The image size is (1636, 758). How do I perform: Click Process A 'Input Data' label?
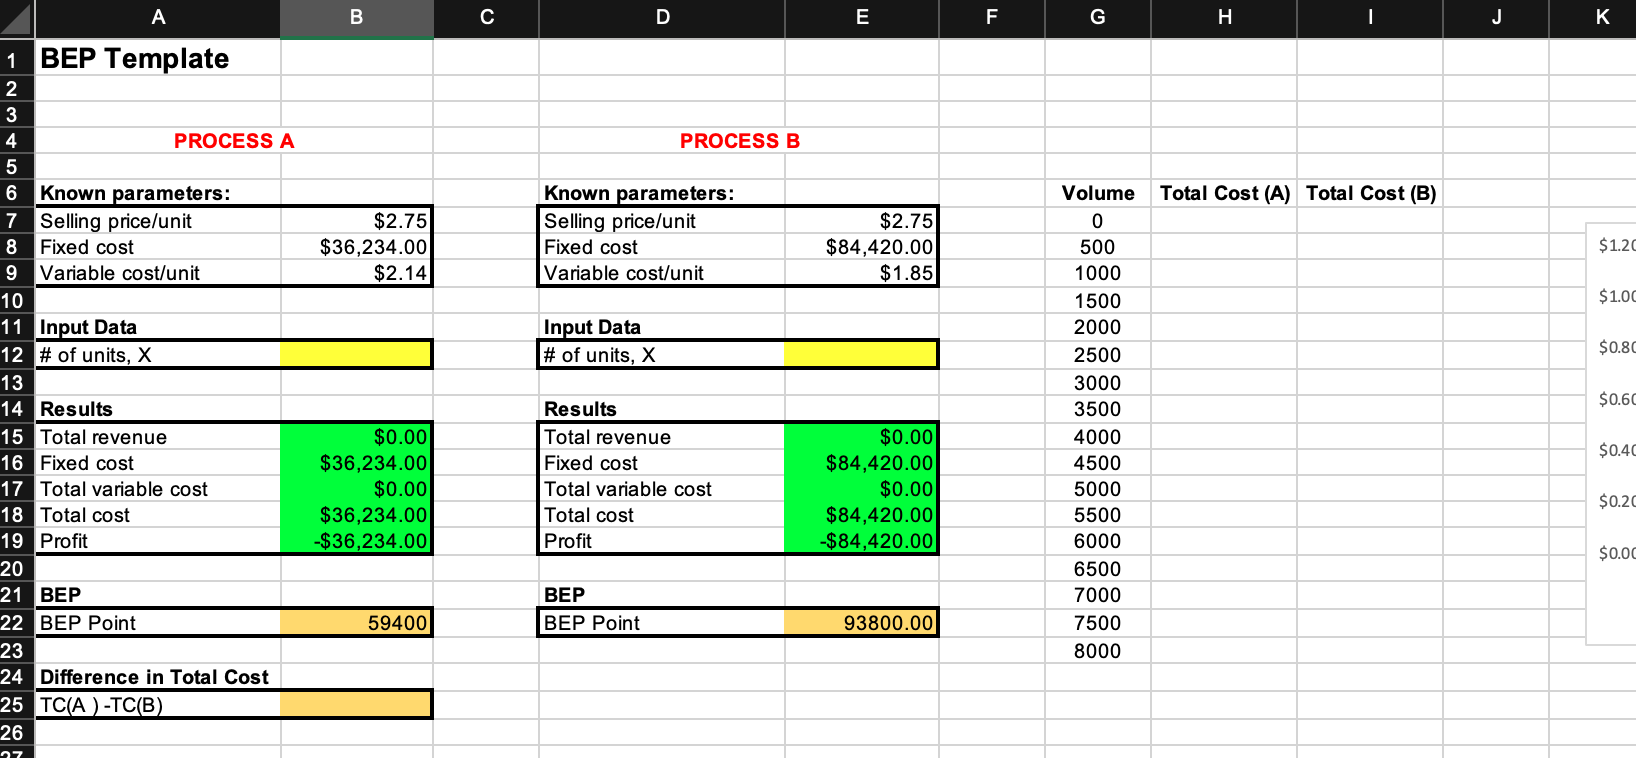[x=88, y=327]
